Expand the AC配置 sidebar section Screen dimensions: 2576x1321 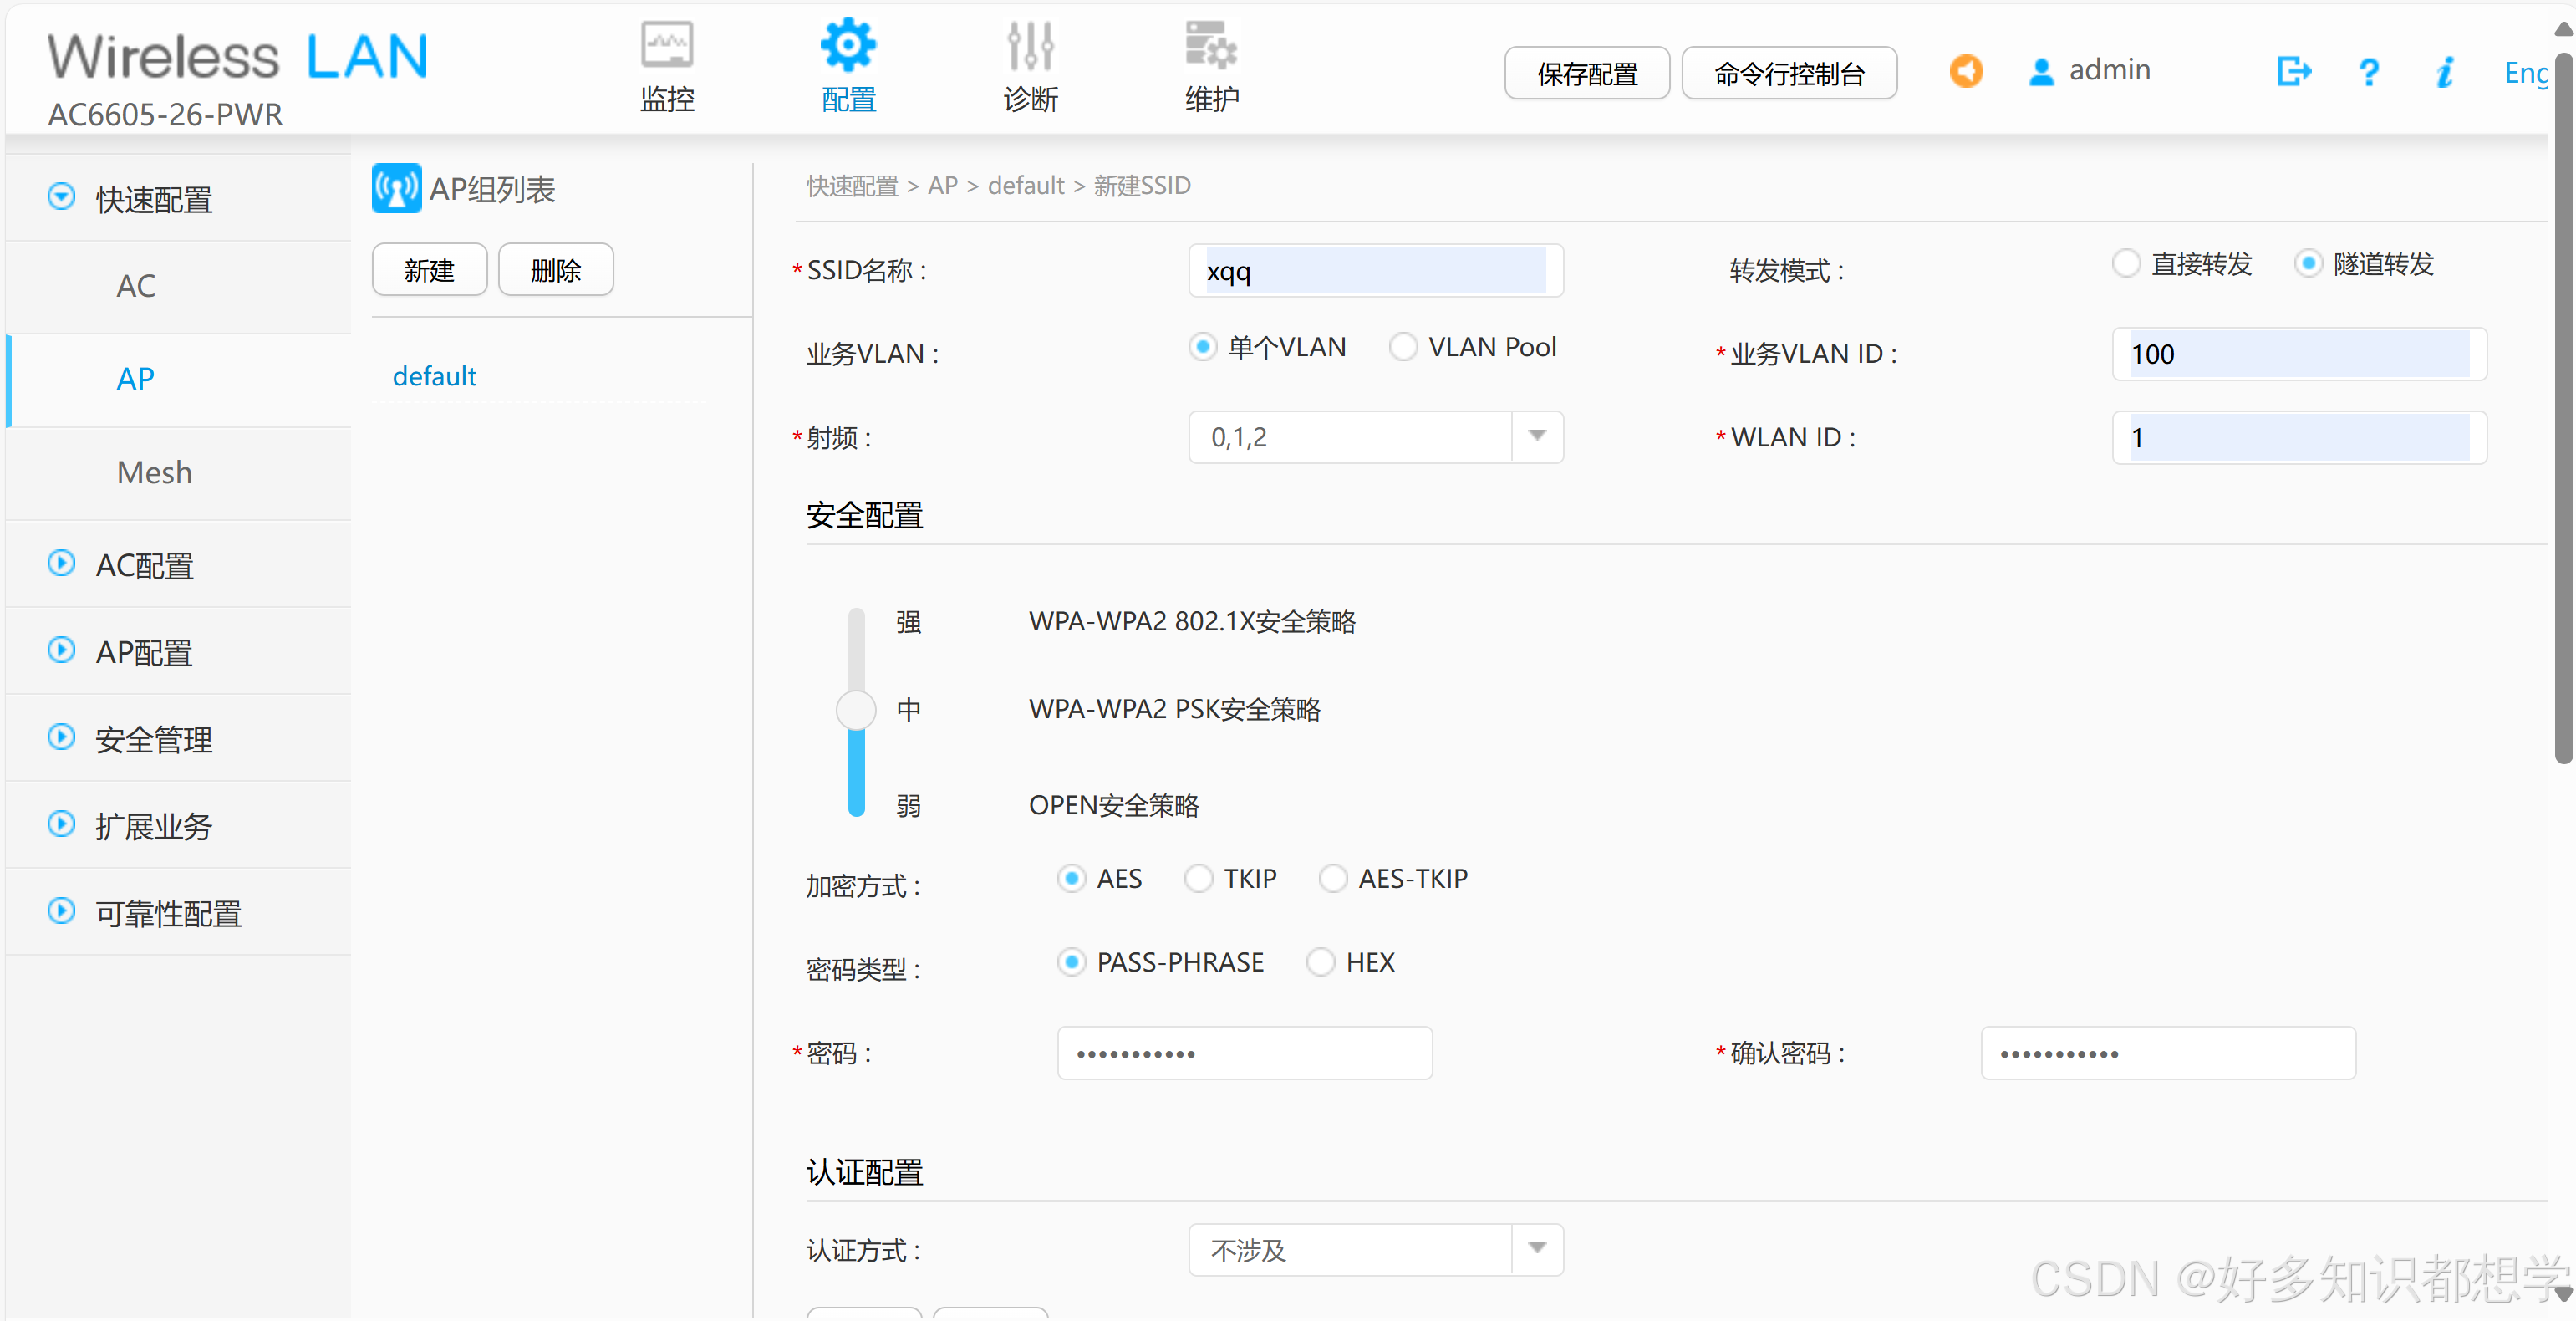click(144, 565)
